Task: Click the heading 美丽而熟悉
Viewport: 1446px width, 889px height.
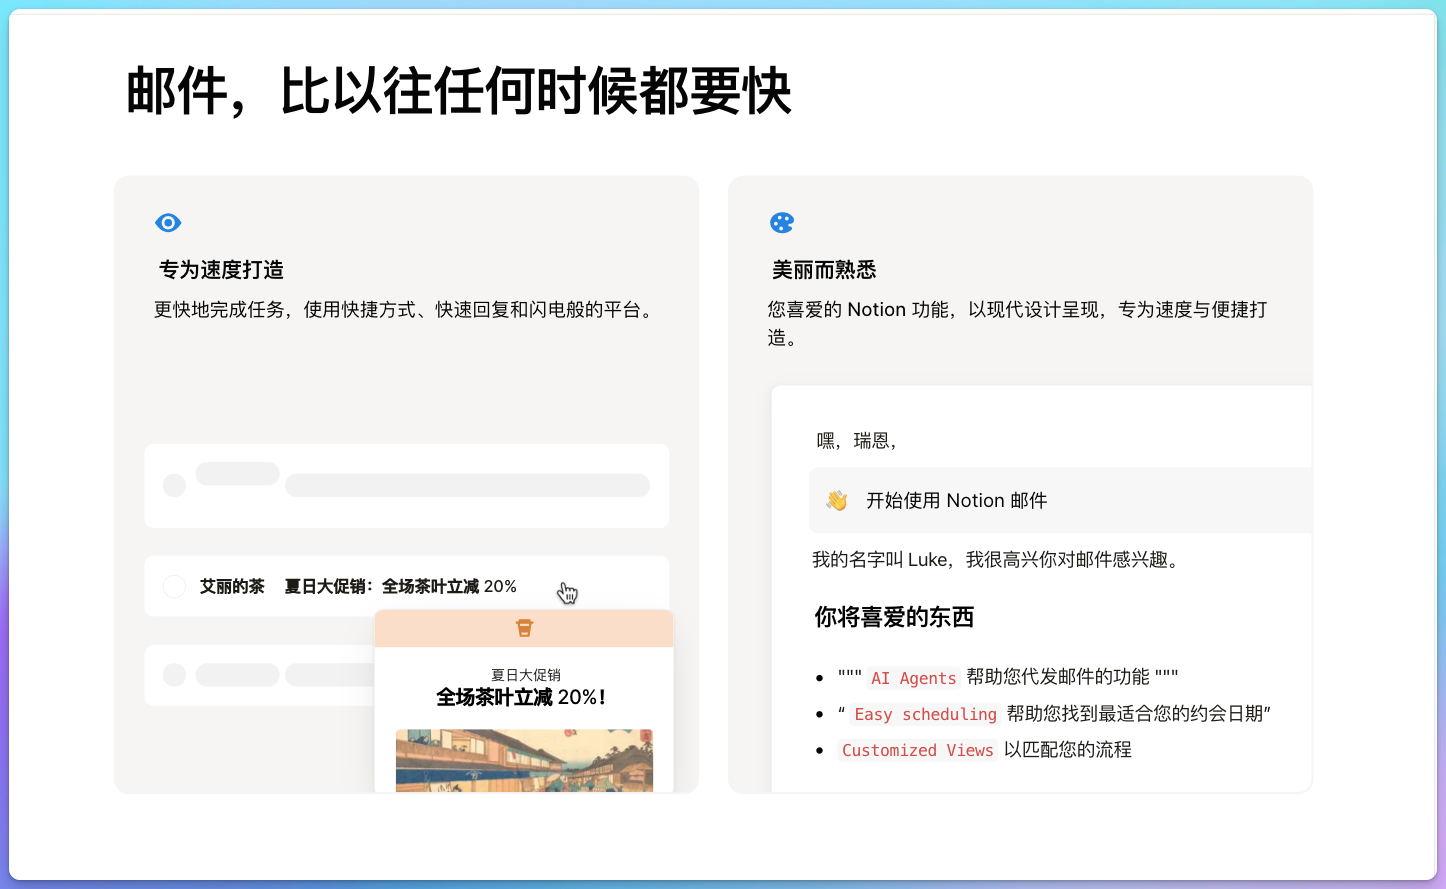Action: [x=824, y=270]
